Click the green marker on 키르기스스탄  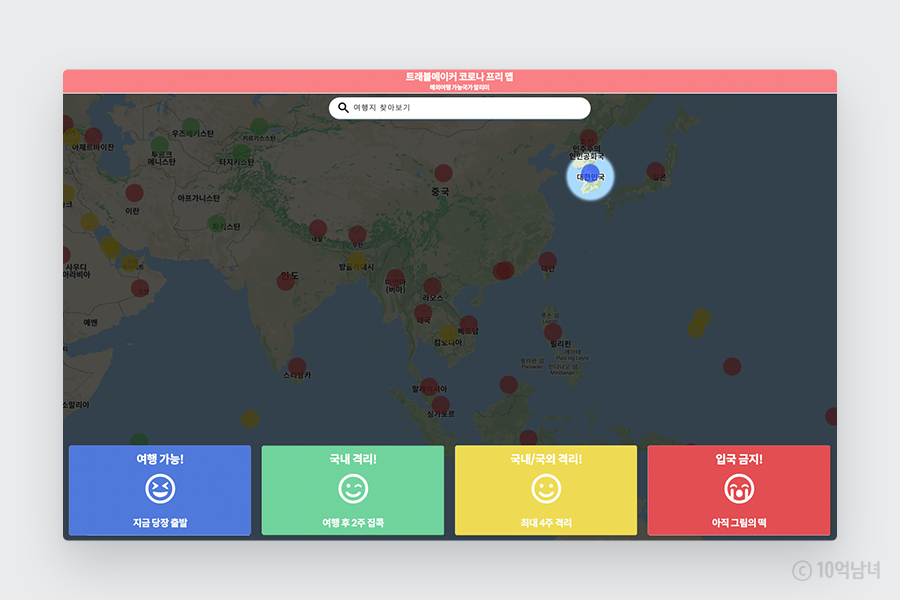(x=259, y=126)
